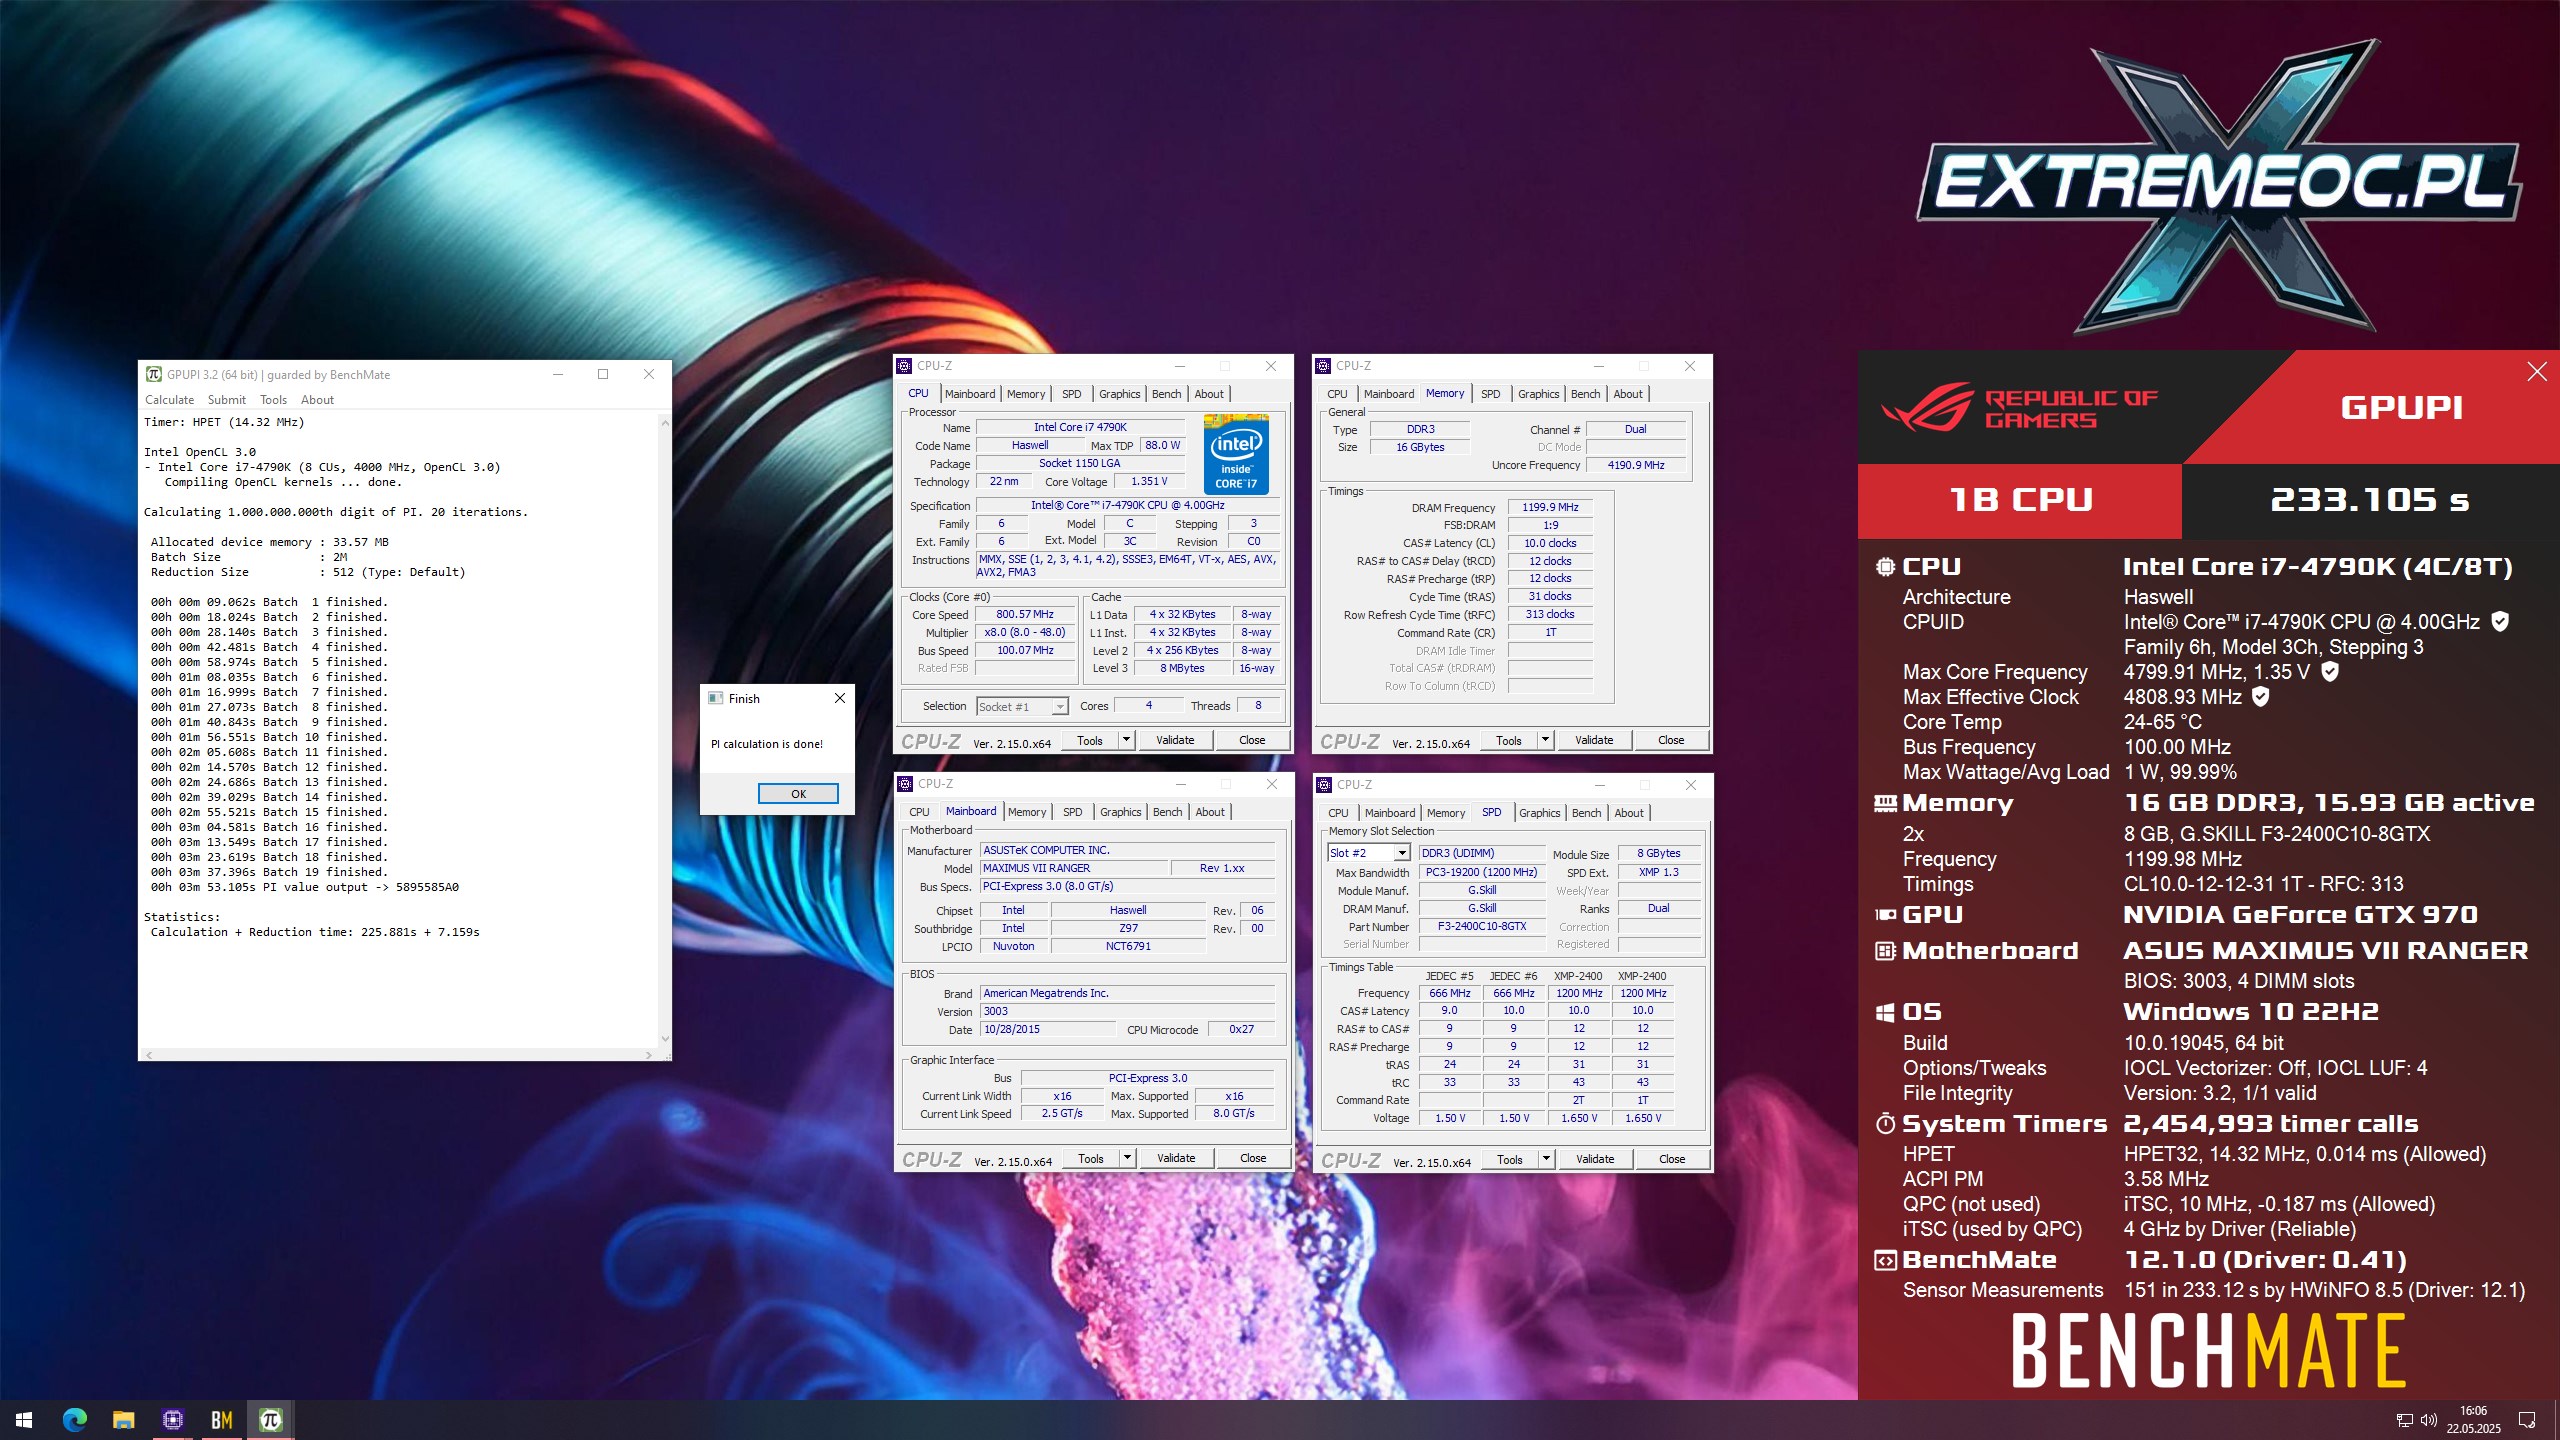The width and height of the screenshot is (2560, 1440).
Task: Confirm the Finish dialog with OK
Action: [798, 794]
